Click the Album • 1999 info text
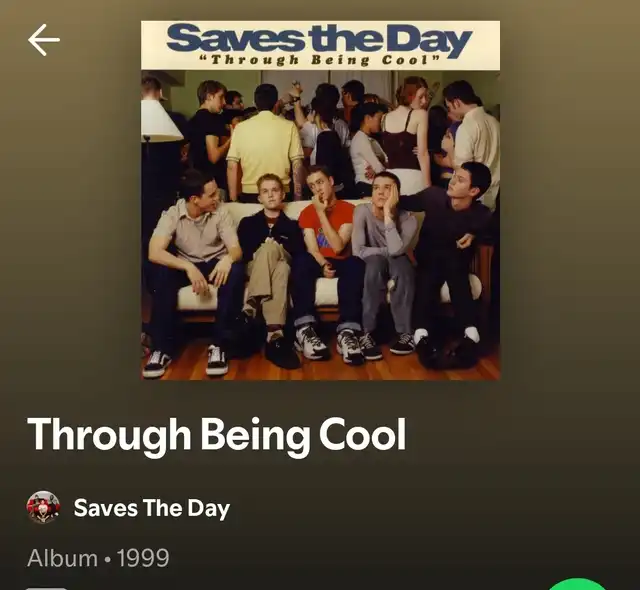 click(x=98, y=558)
